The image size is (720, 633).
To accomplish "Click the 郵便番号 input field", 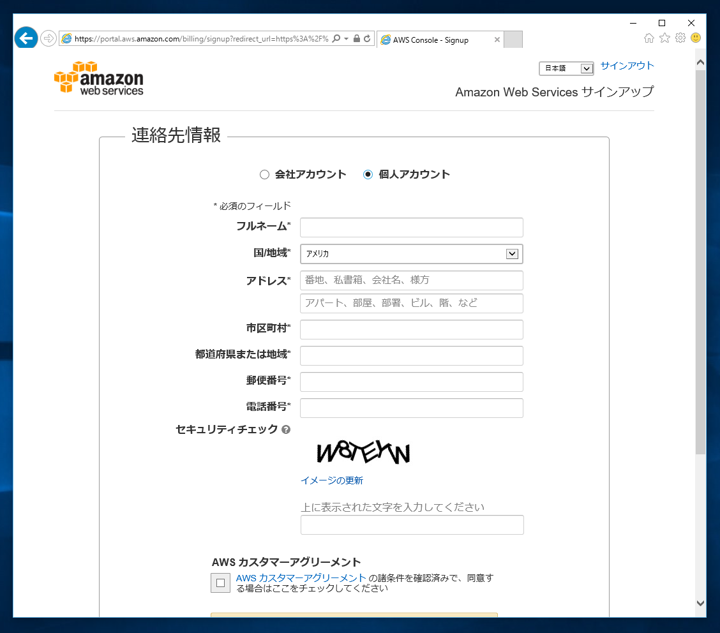I will (x=411, y=381).
